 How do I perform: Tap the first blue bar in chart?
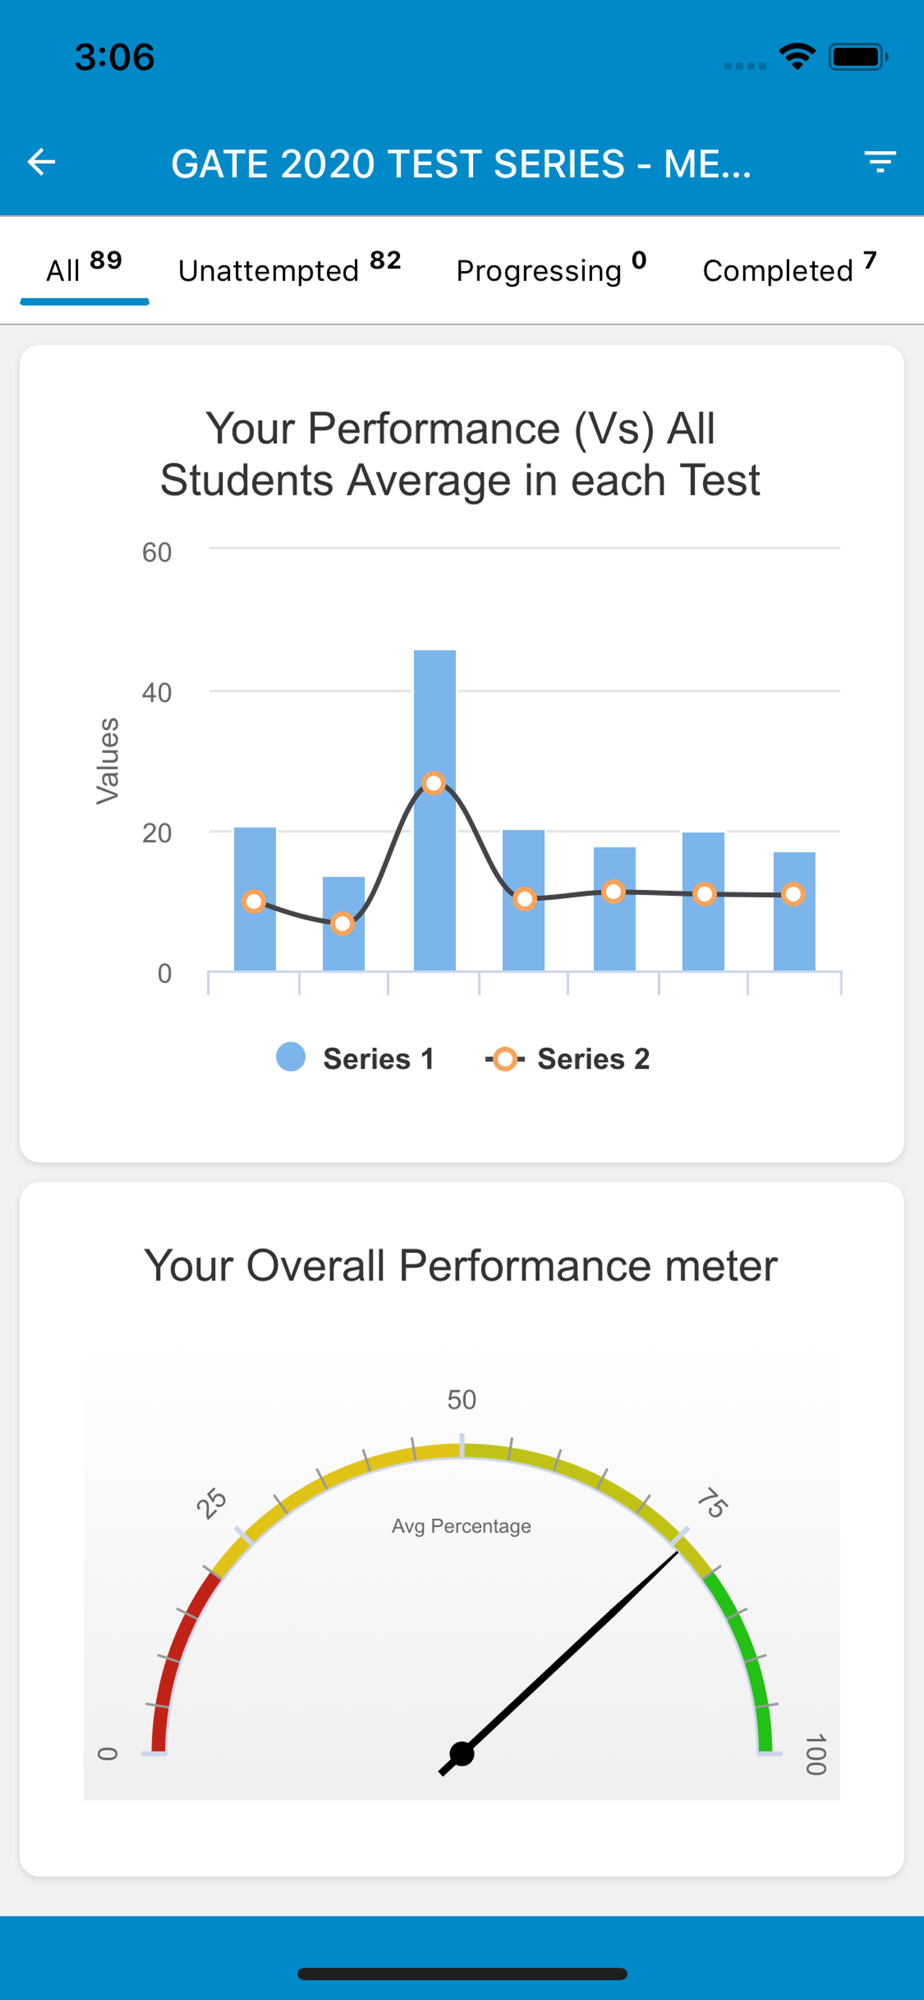pos(255,898)
